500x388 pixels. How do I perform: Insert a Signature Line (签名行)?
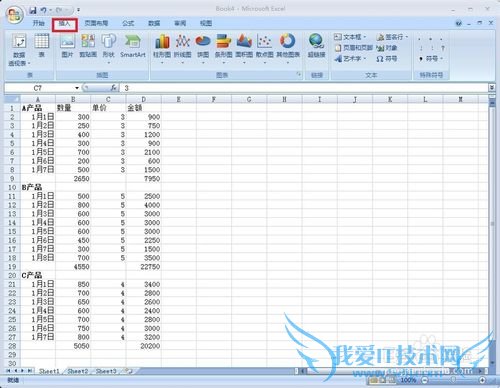point(392,37)
